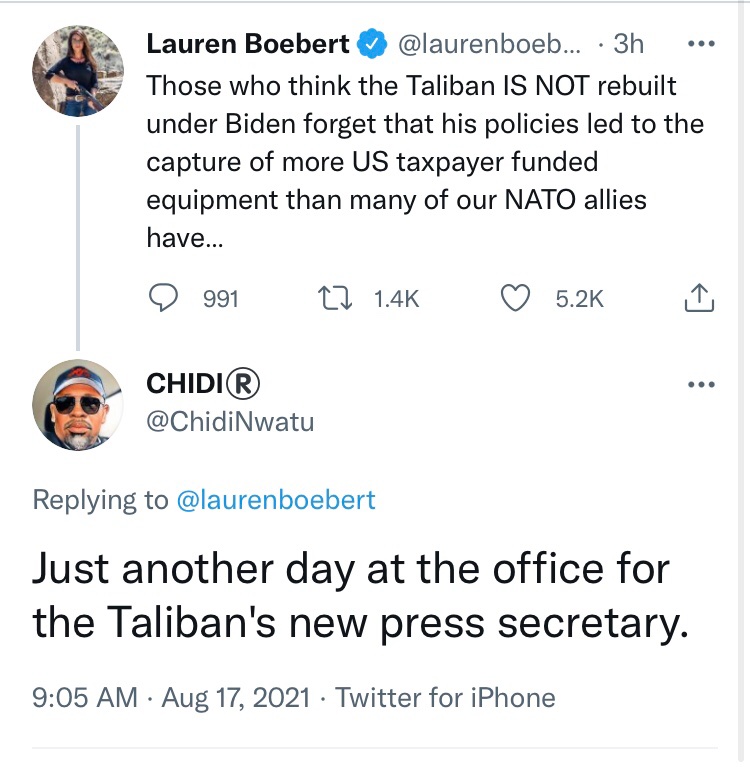Image resolution: width=750 pixels, height=768 pixels.
Task: Click the blue verified badge
Action: pyautogui.click(x=372, y=45)
